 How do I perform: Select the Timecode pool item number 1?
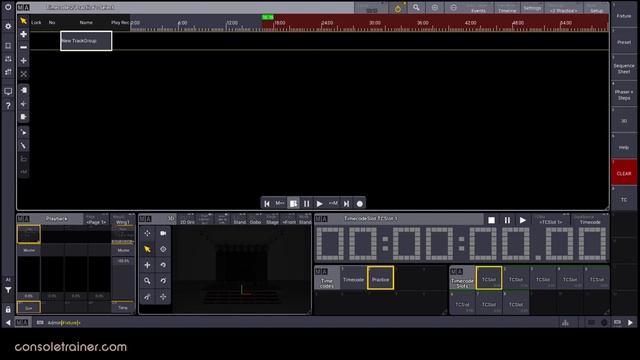pyautogui.click(x=353, y=278)
